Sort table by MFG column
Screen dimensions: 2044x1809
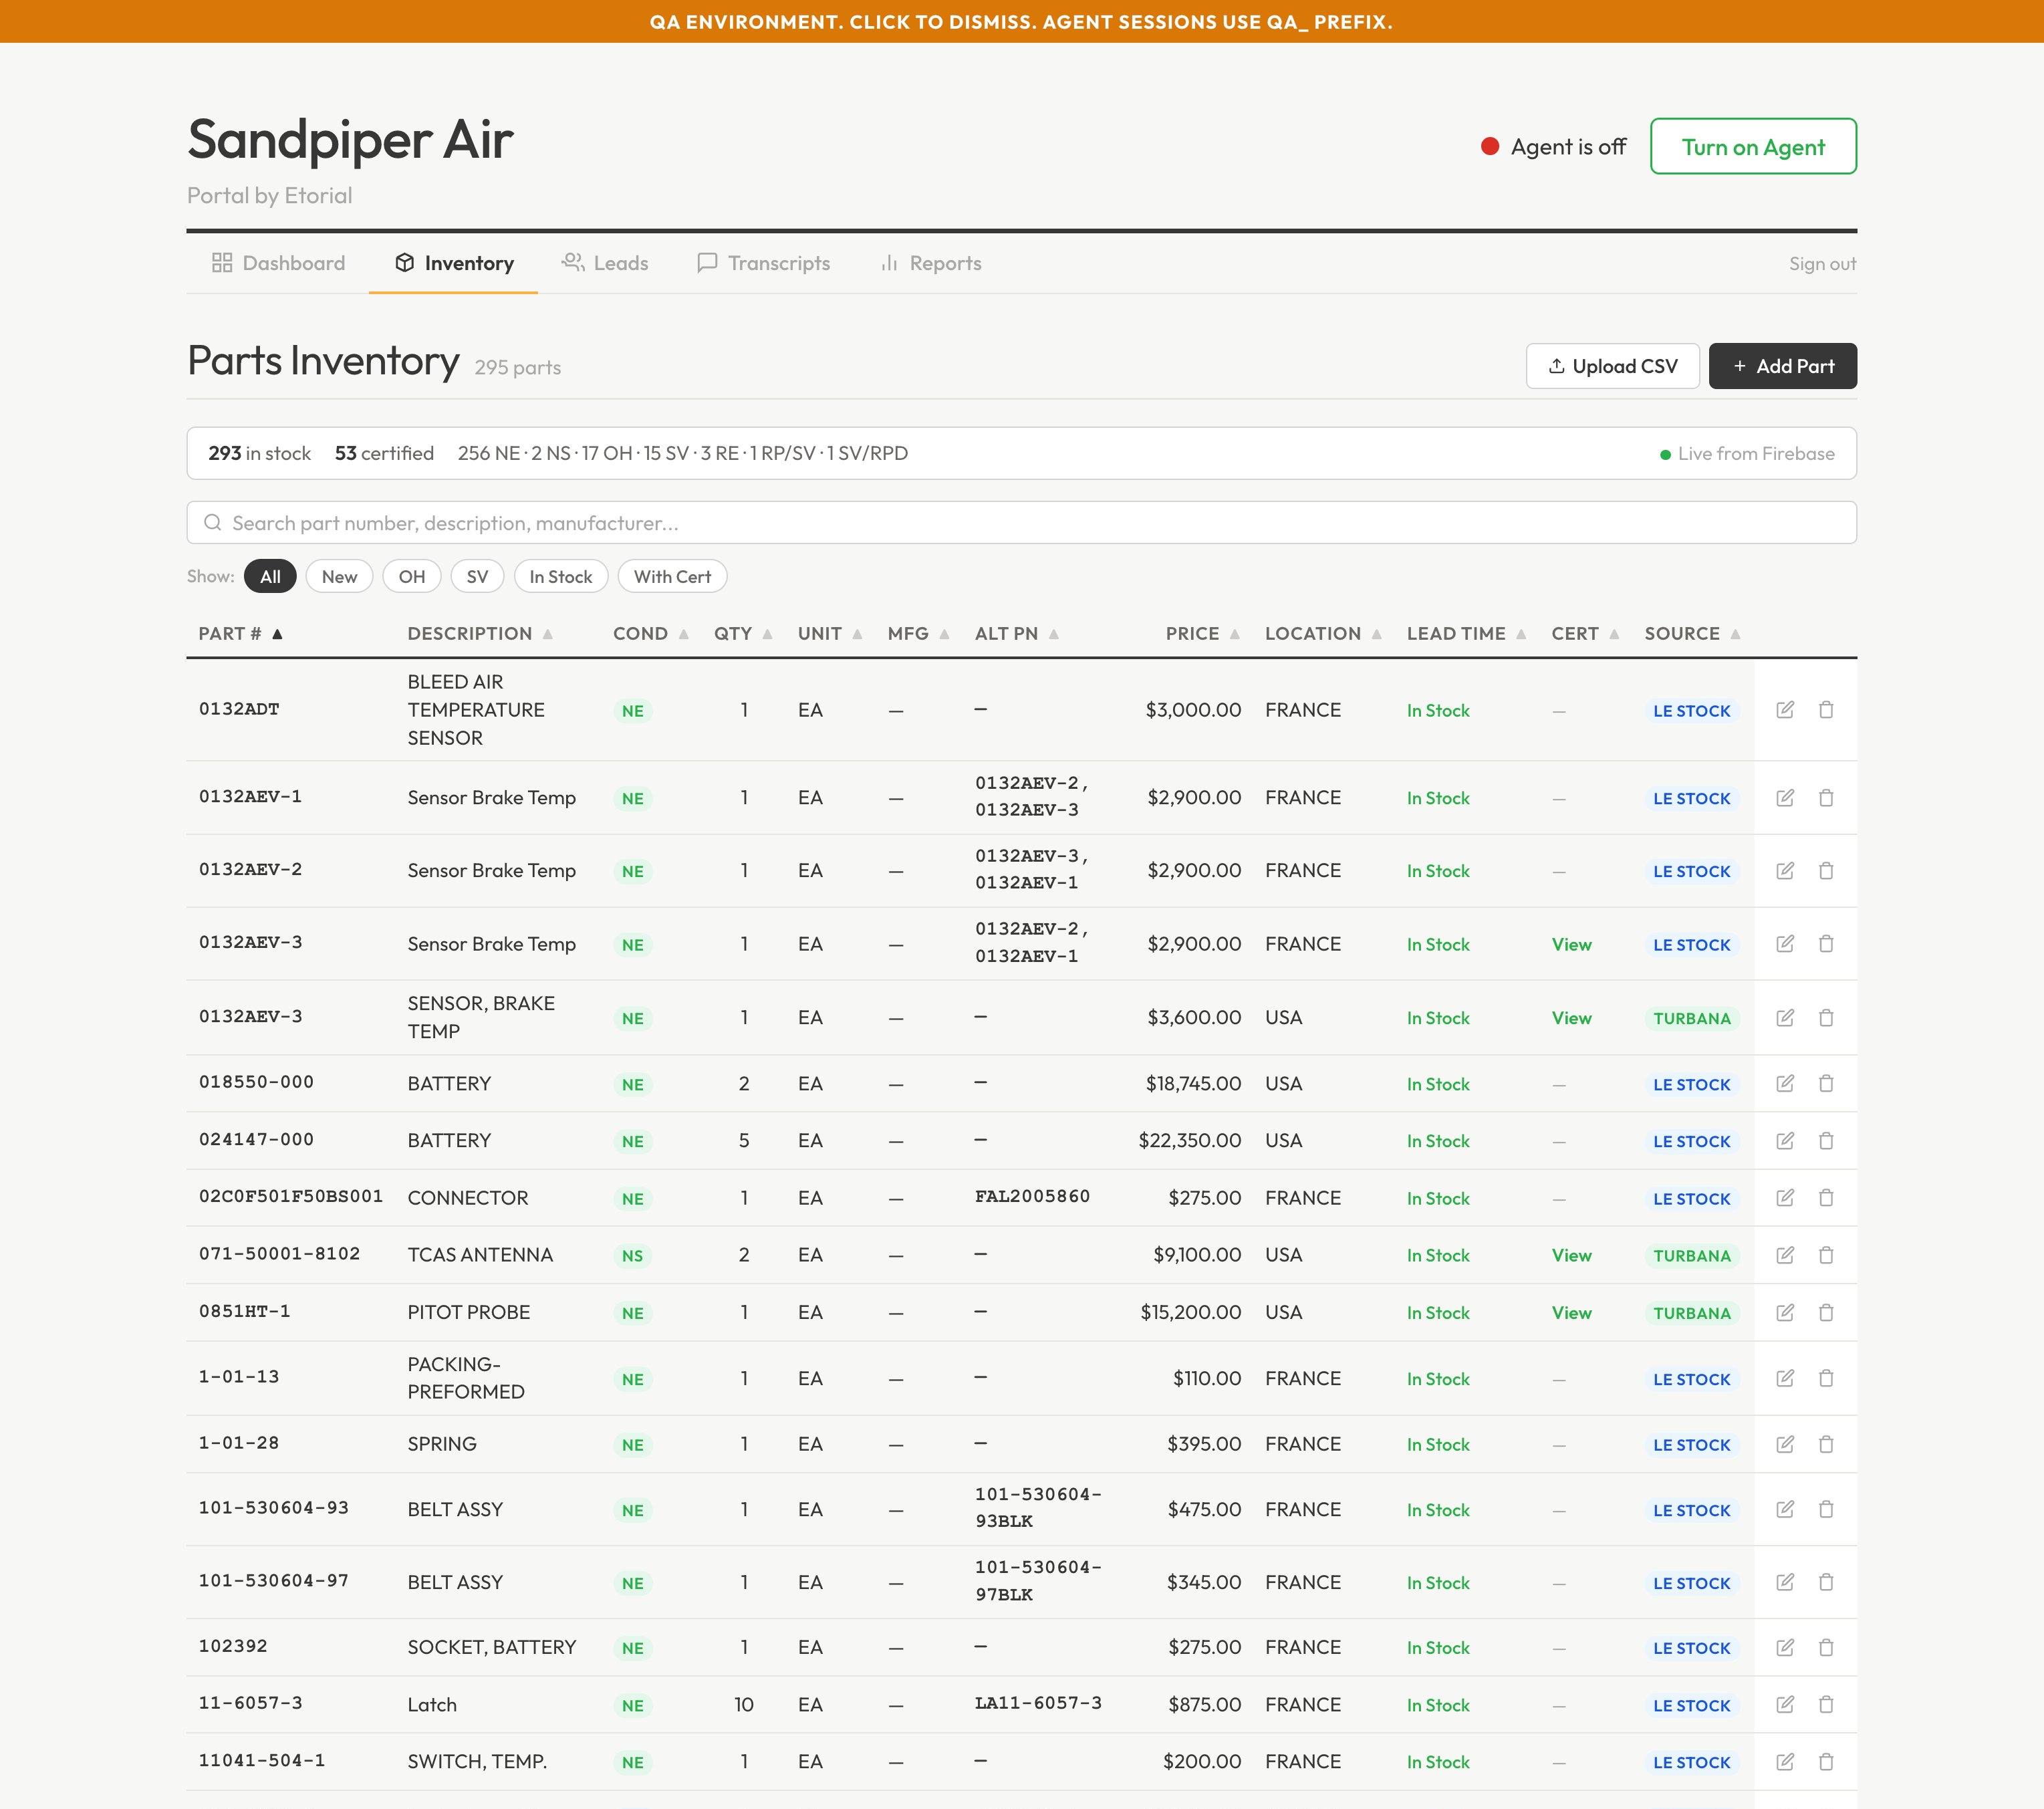tap(918, 634)
